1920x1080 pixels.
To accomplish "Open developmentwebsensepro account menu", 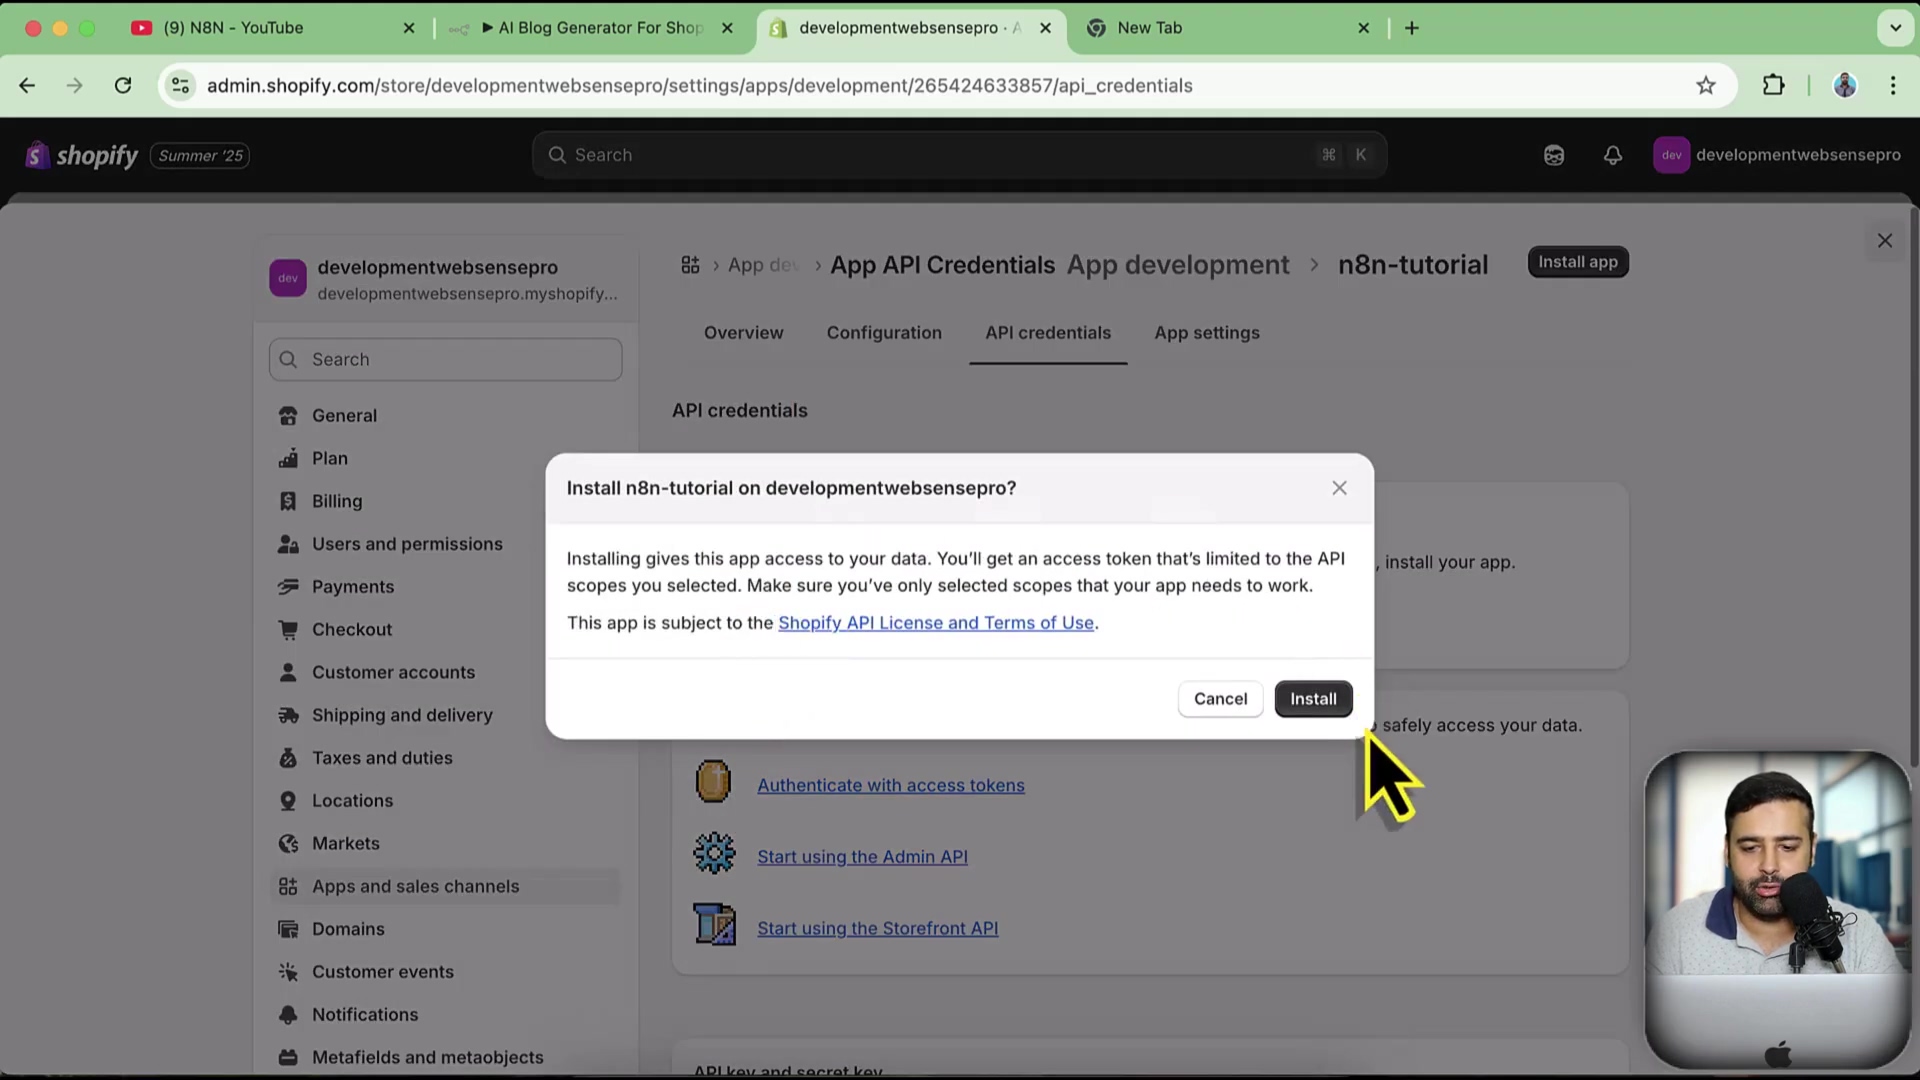I will click(x=1776, y=155).
